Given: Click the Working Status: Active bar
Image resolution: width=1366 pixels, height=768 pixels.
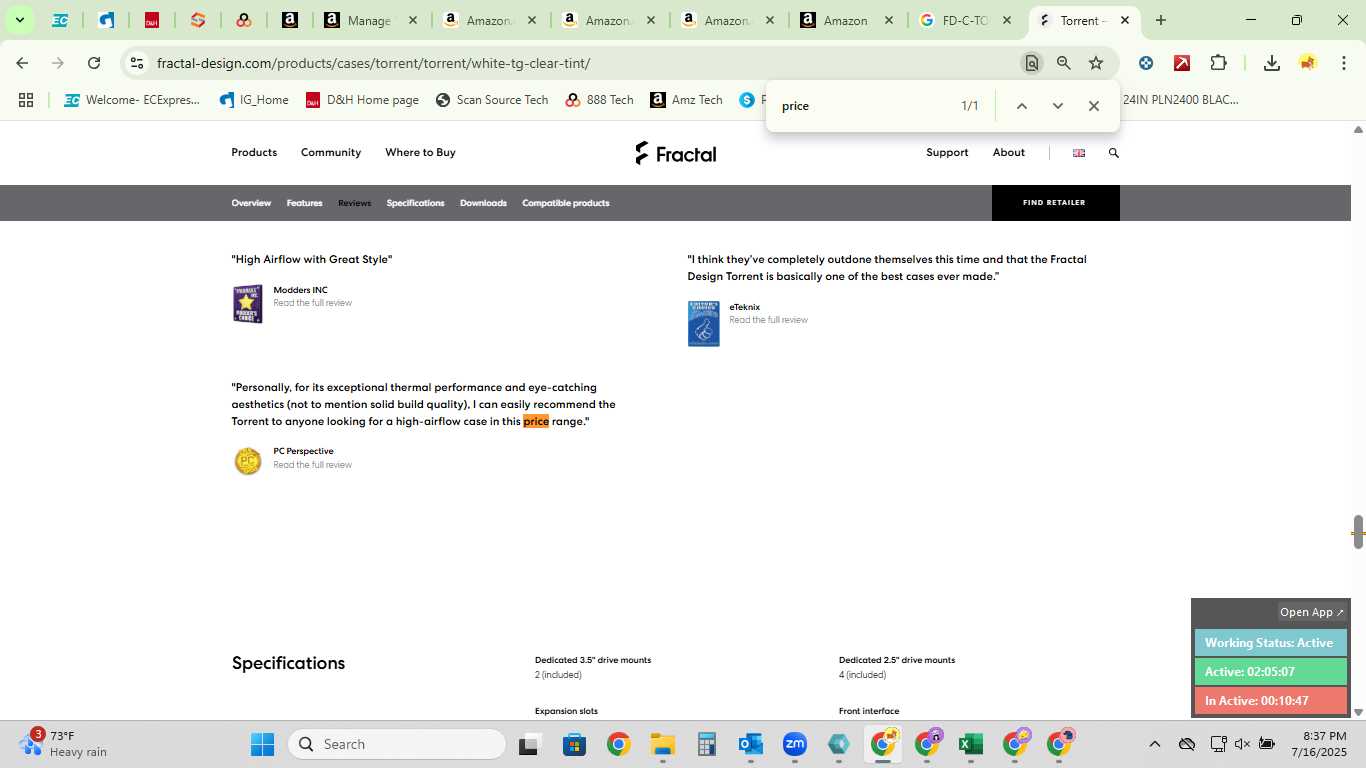Looking at the screenshot, I should pos(1270,643).
